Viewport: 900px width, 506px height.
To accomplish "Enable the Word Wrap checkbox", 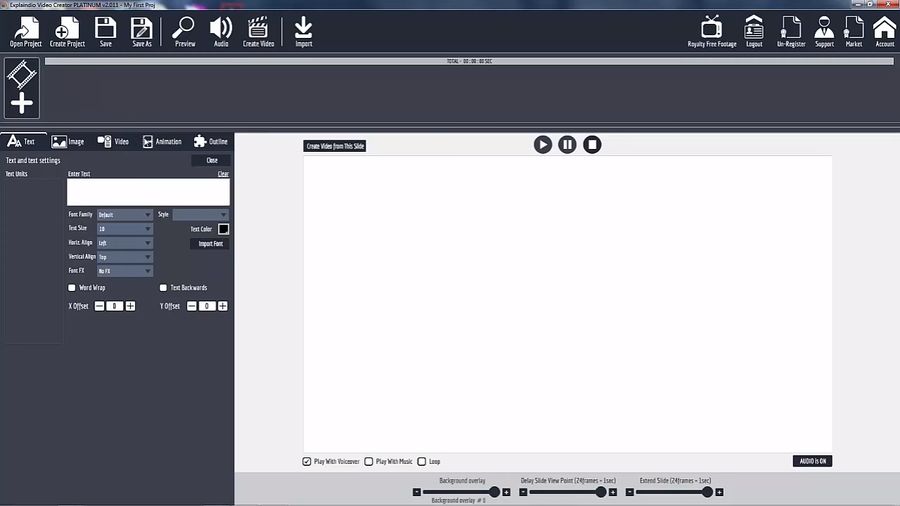I will [72, 287].
